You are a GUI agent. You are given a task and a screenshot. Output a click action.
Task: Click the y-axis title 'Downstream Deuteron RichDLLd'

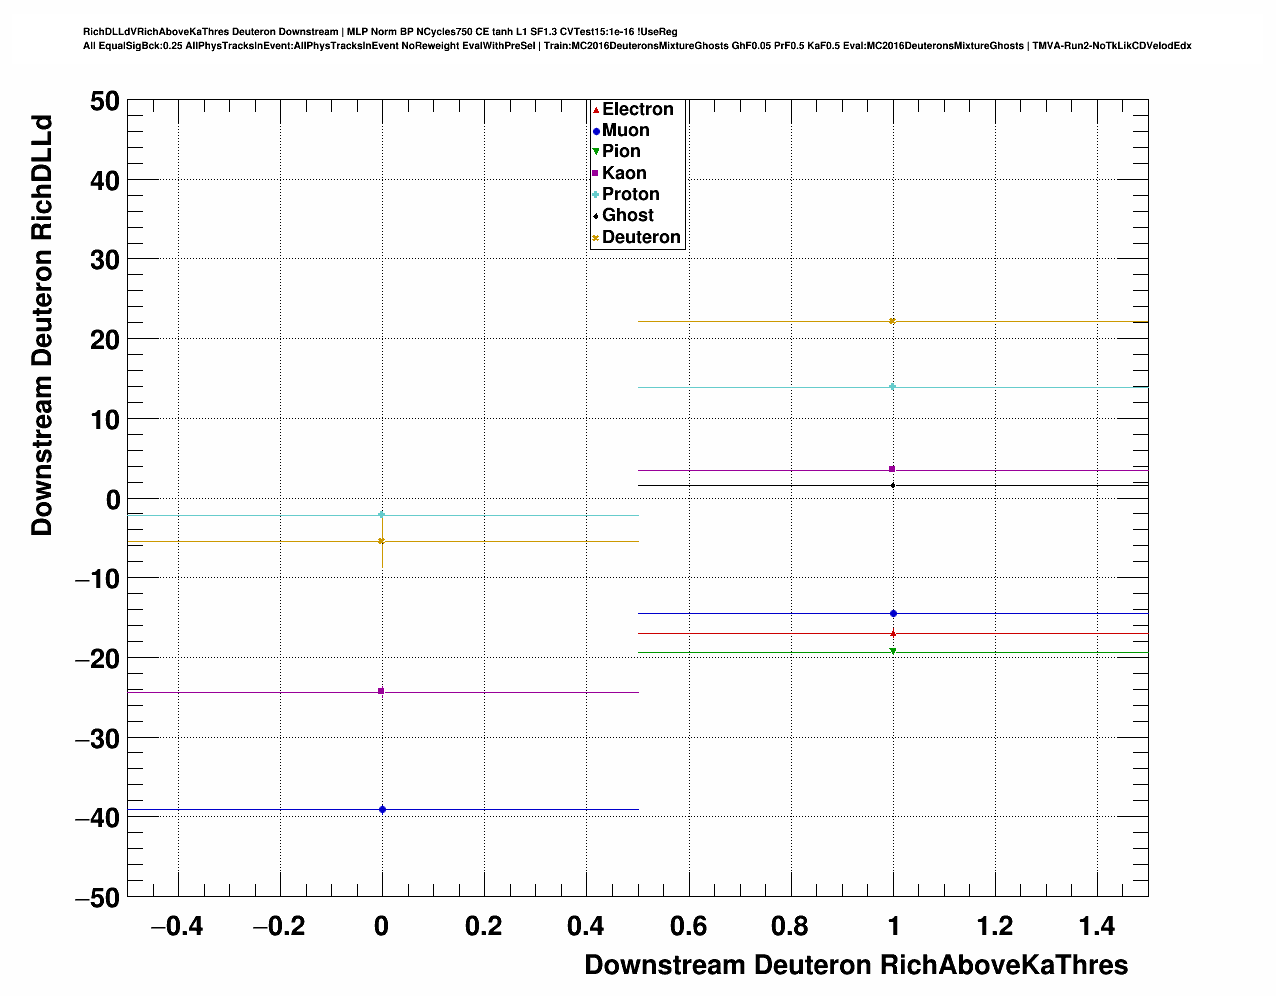click(42, 327)
